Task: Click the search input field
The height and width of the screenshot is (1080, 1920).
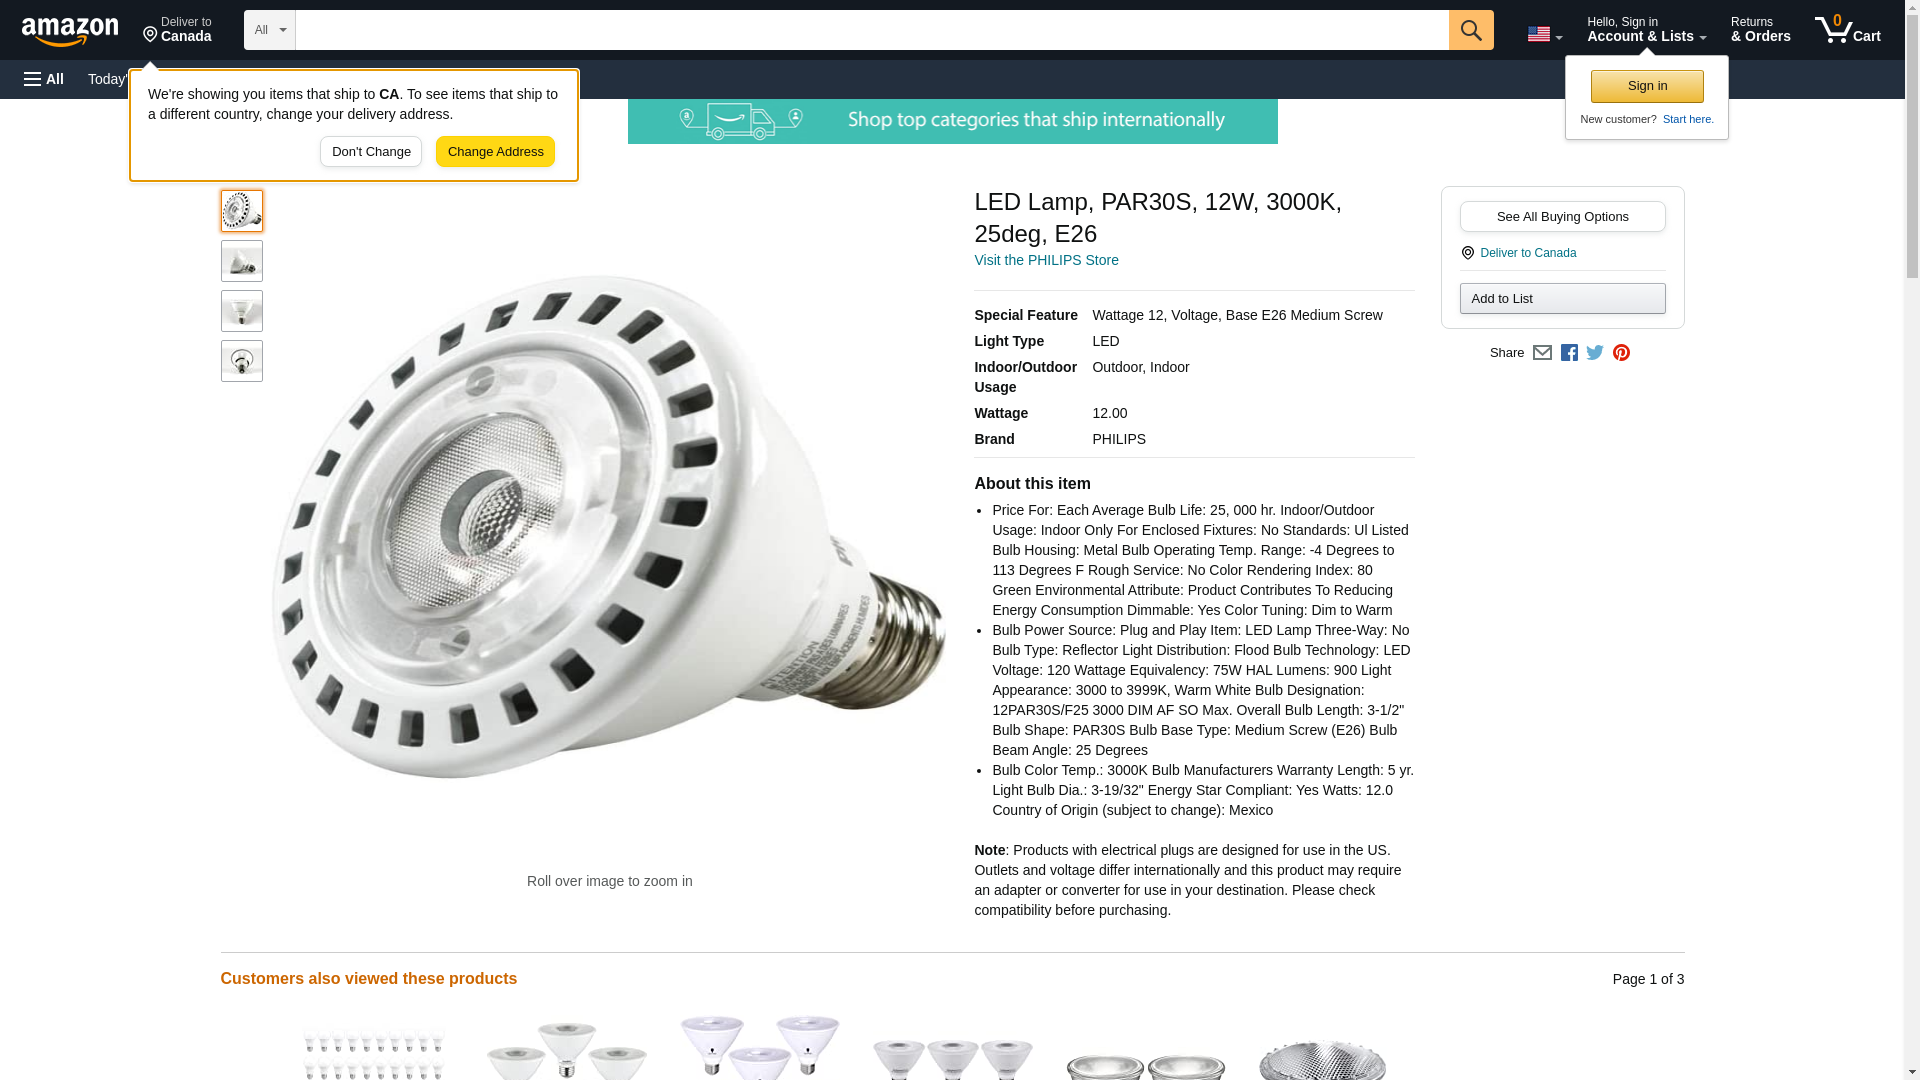Action: coord(872,30)
